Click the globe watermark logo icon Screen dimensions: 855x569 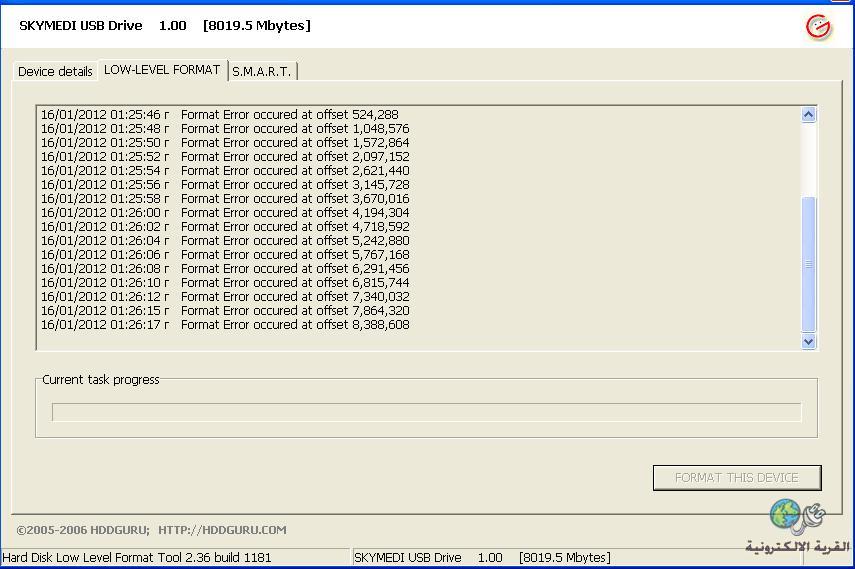click(786, 515)
